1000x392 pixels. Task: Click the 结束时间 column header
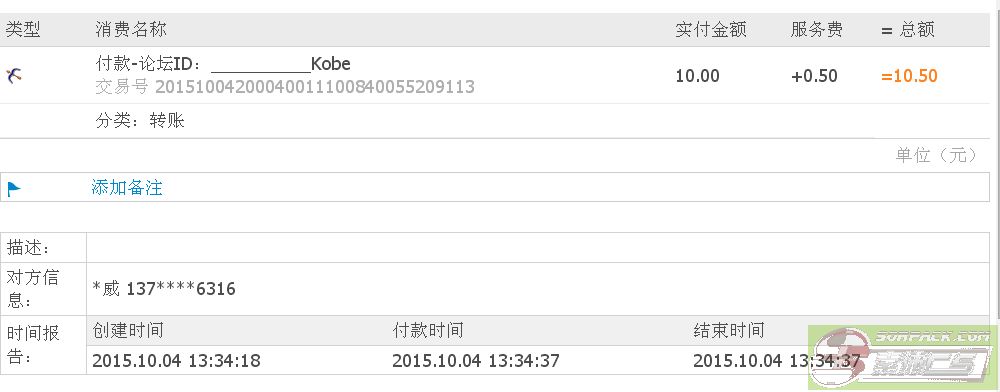728,330
